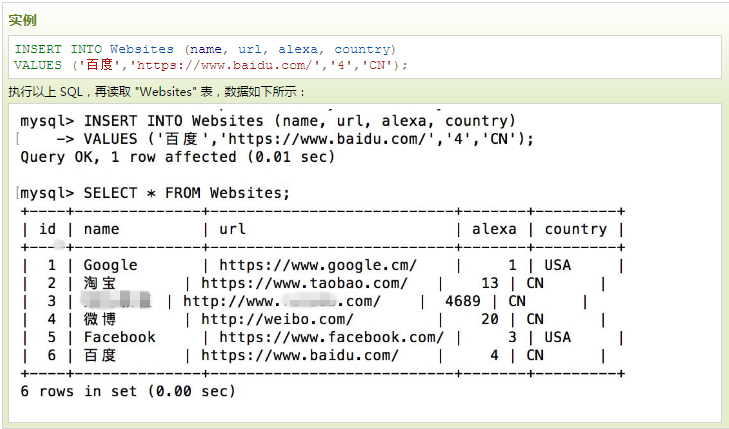
Task: Click the USA cell in Facebook row
Action: 557,337
